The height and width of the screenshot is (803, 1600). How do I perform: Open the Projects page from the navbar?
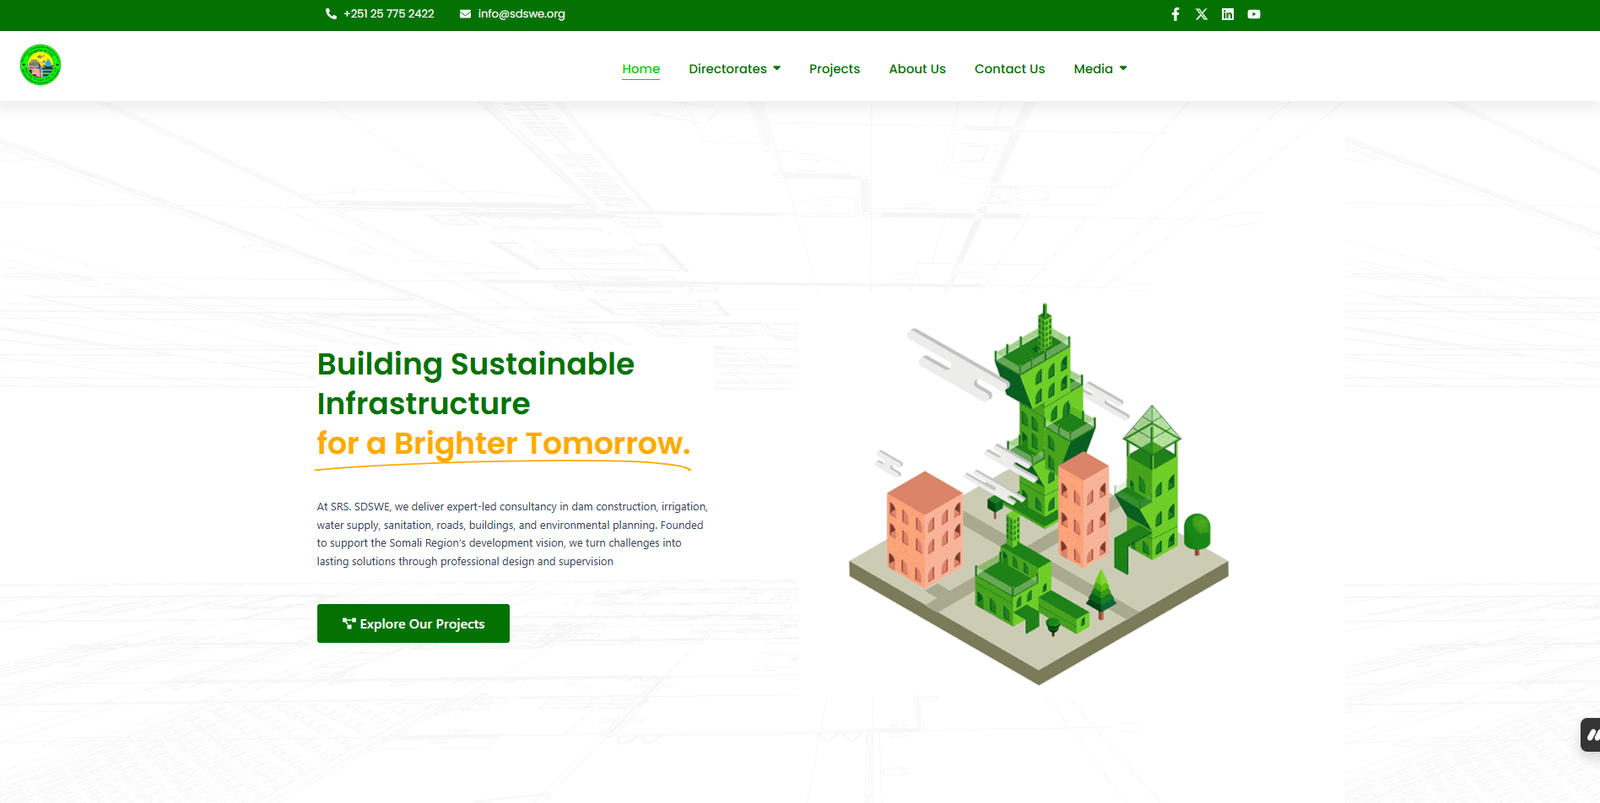[x=834, y=69]
